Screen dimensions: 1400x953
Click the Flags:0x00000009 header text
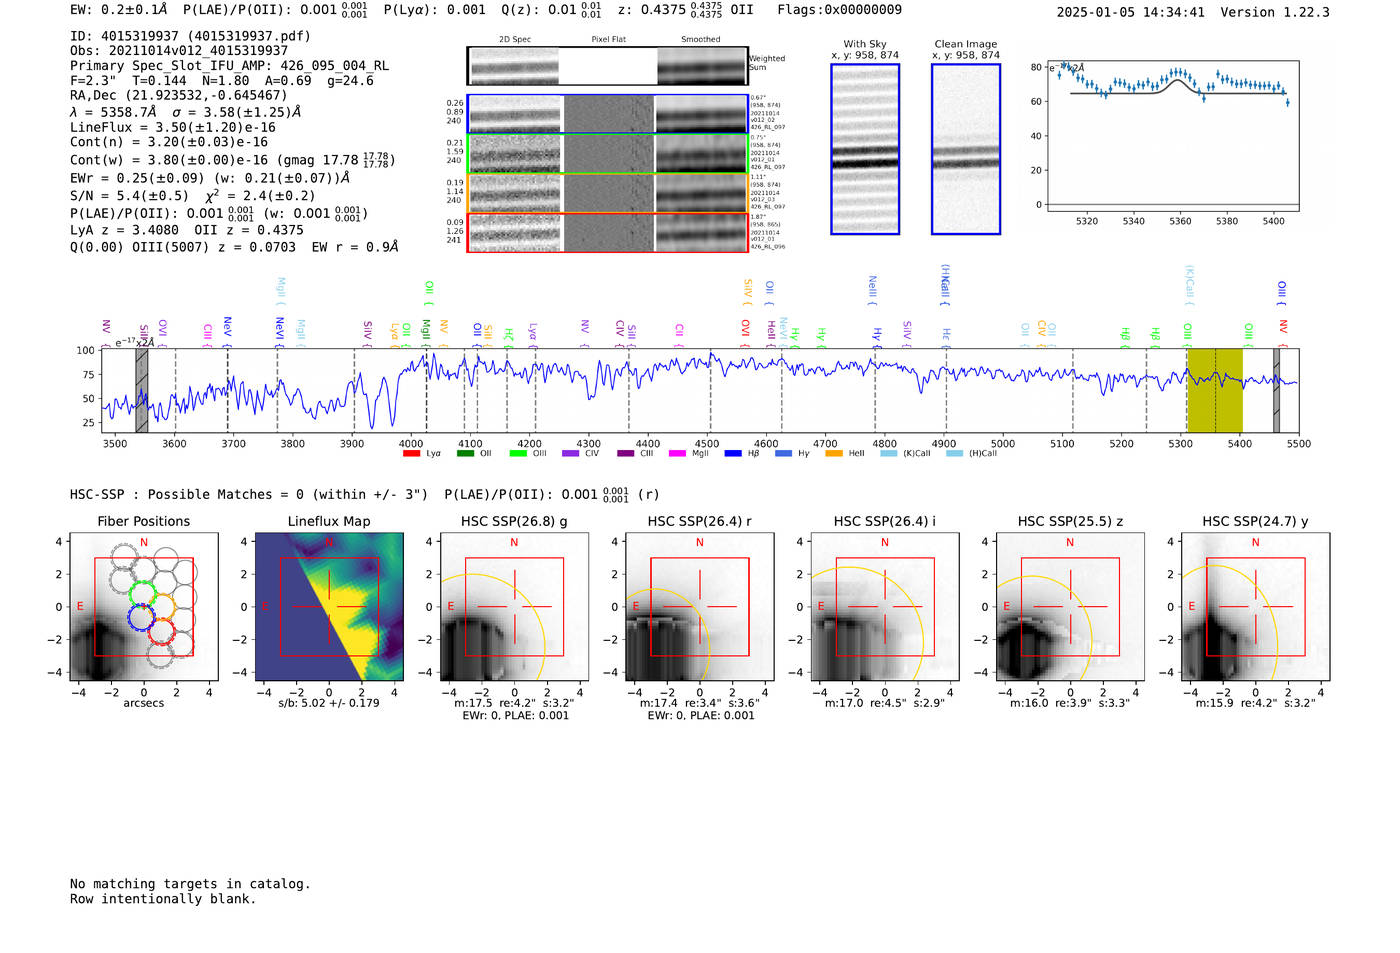pyautogui.click(x=839, y=10)
